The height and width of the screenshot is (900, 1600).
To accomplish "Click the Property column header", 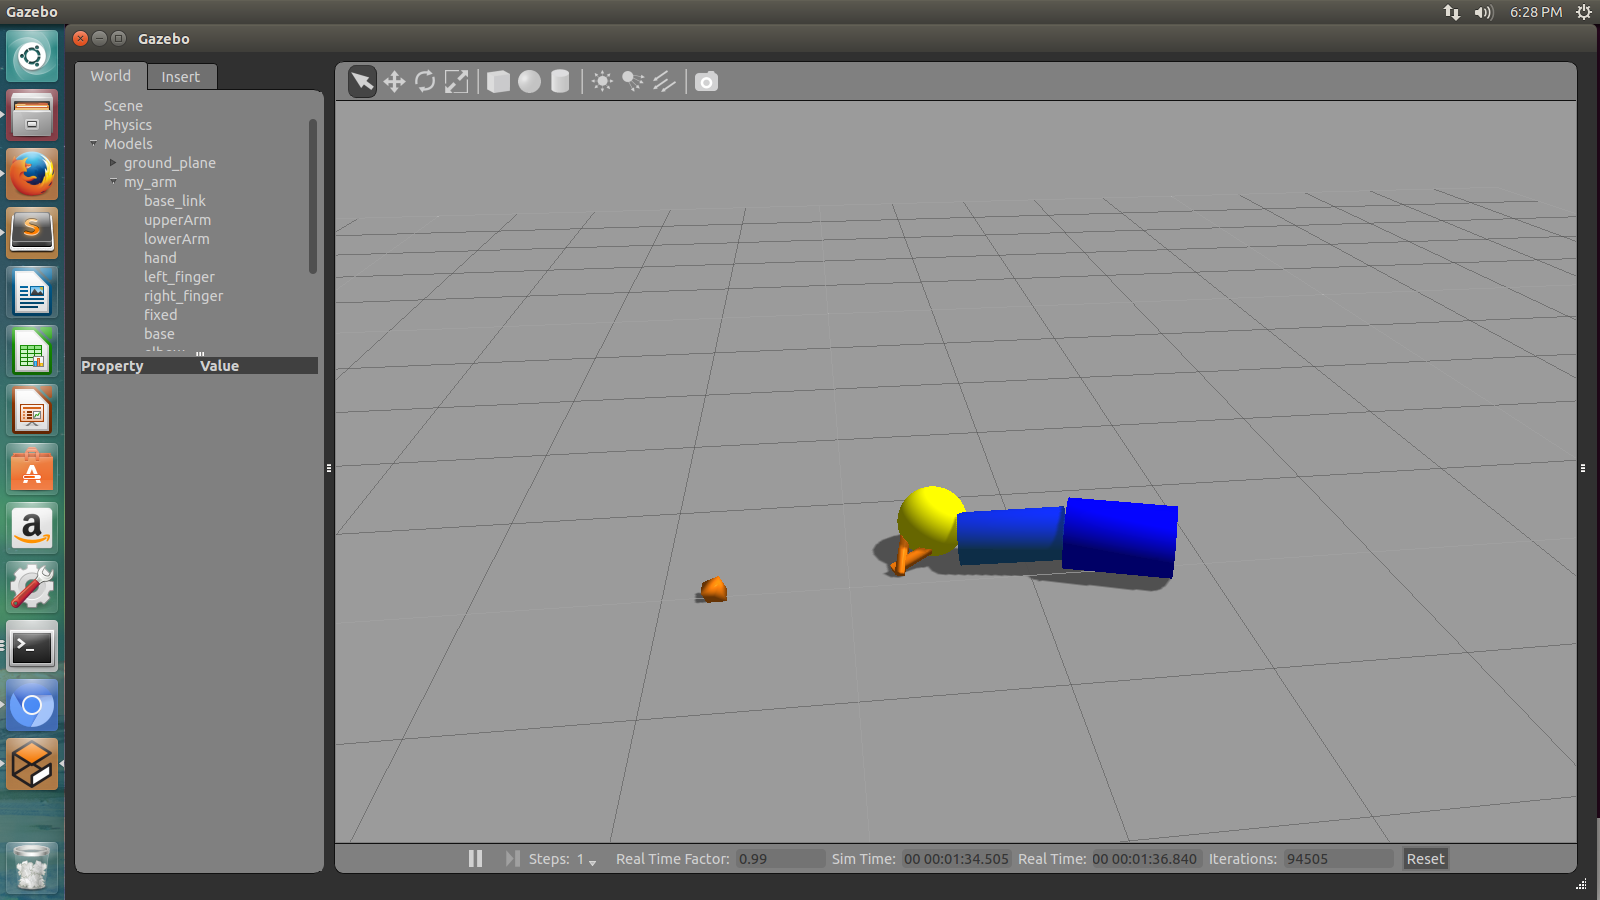I will tap(112, 366).
